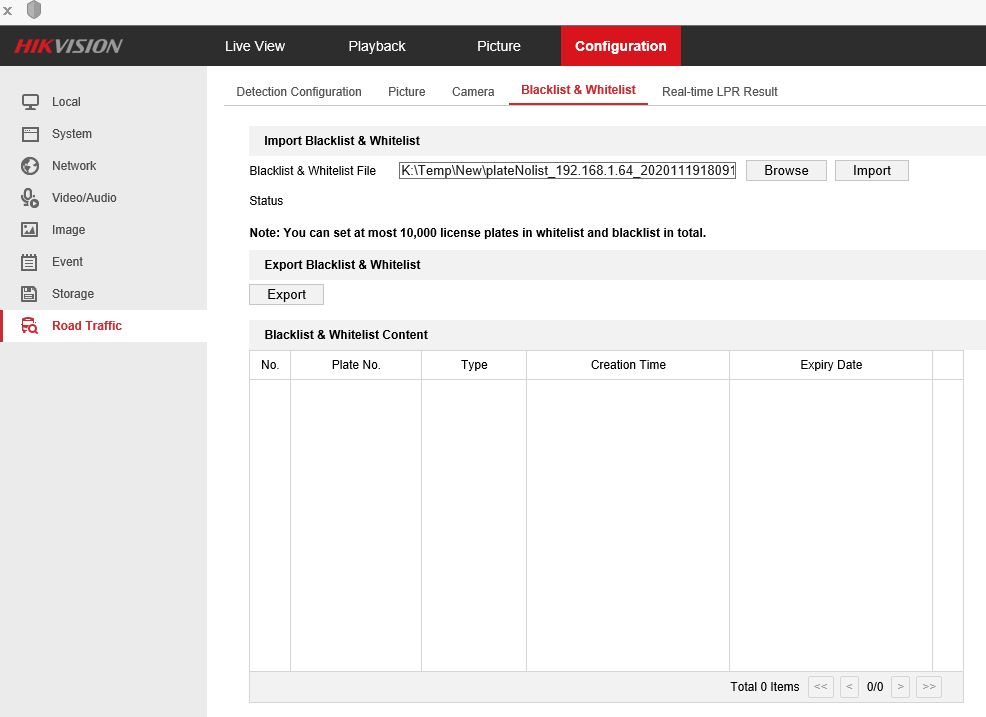This screenshot has width=986, height=717.
Task: Go to Real-time LPR Result tab
Action: 720,92
